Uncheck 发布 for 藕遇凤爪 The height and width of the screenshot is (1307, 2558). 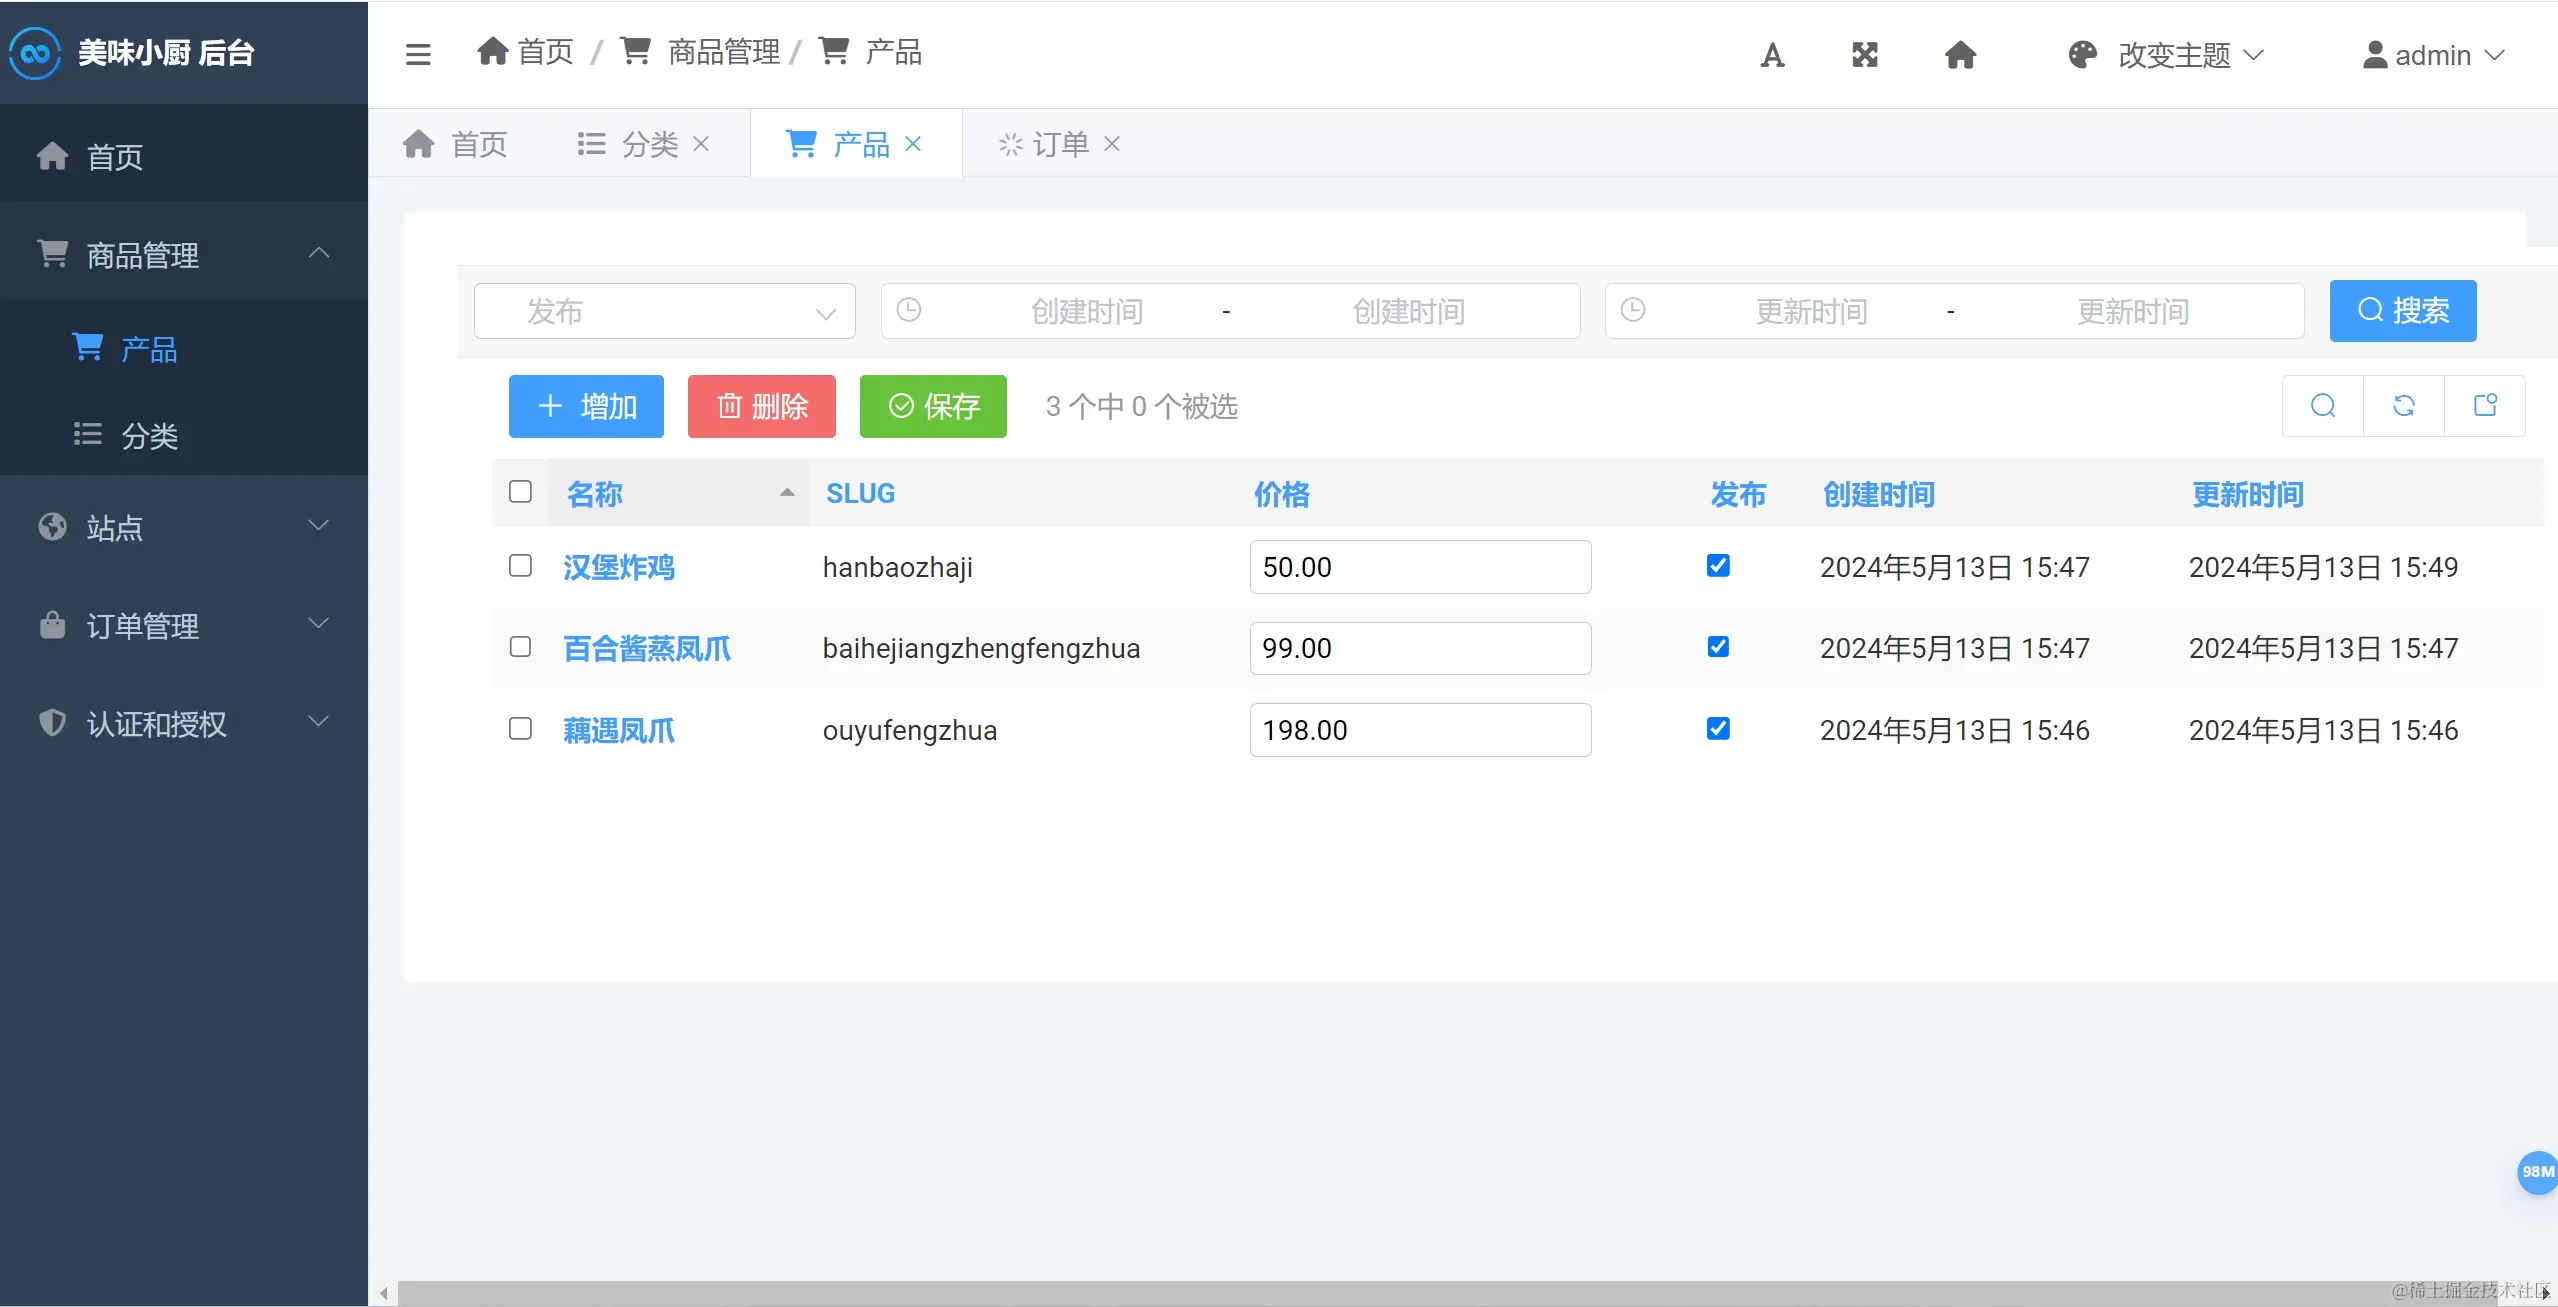pyautogui.click(x=1718, y=729)
